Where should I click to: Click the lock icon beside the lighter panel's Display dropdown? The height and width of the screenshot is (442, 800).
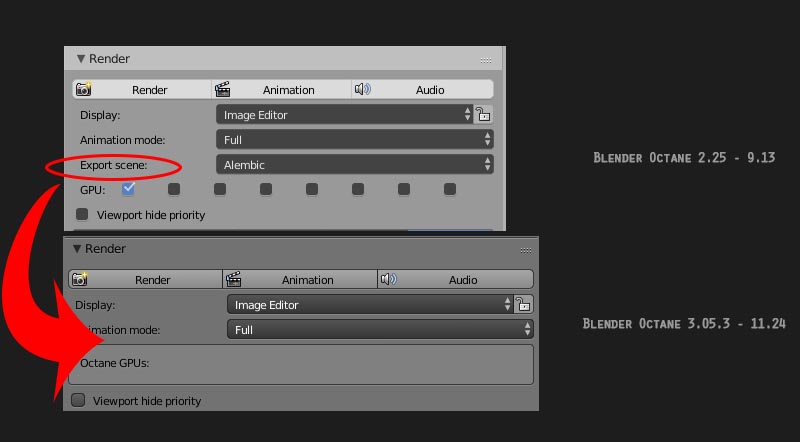click(484, 115)
